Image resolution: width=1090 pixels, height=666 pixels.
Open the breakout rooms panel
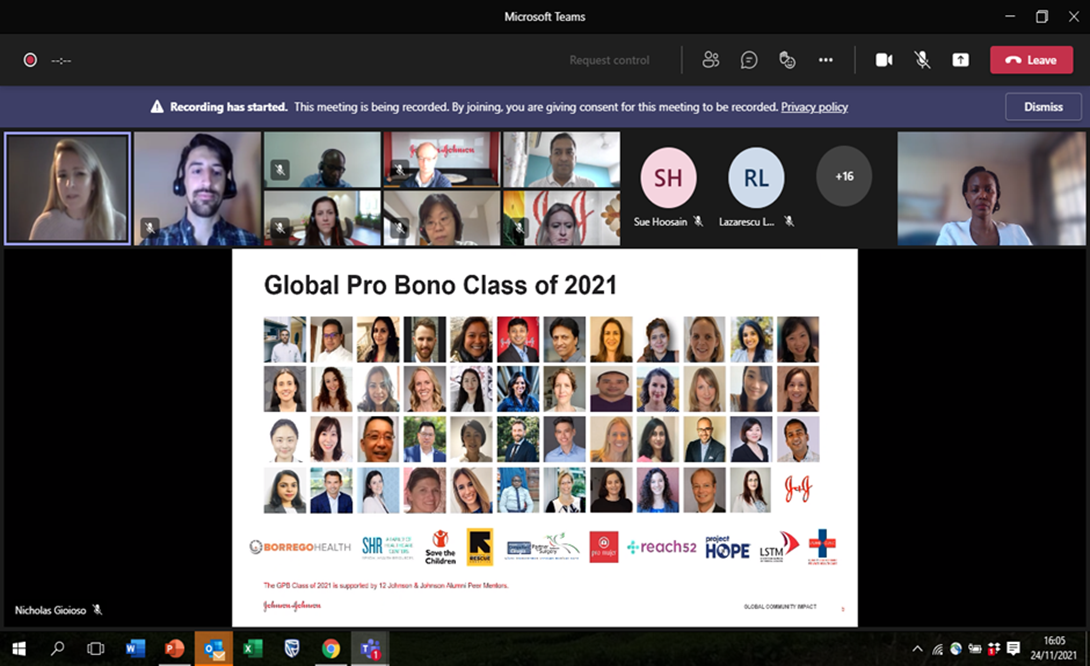tap(787, 60)
